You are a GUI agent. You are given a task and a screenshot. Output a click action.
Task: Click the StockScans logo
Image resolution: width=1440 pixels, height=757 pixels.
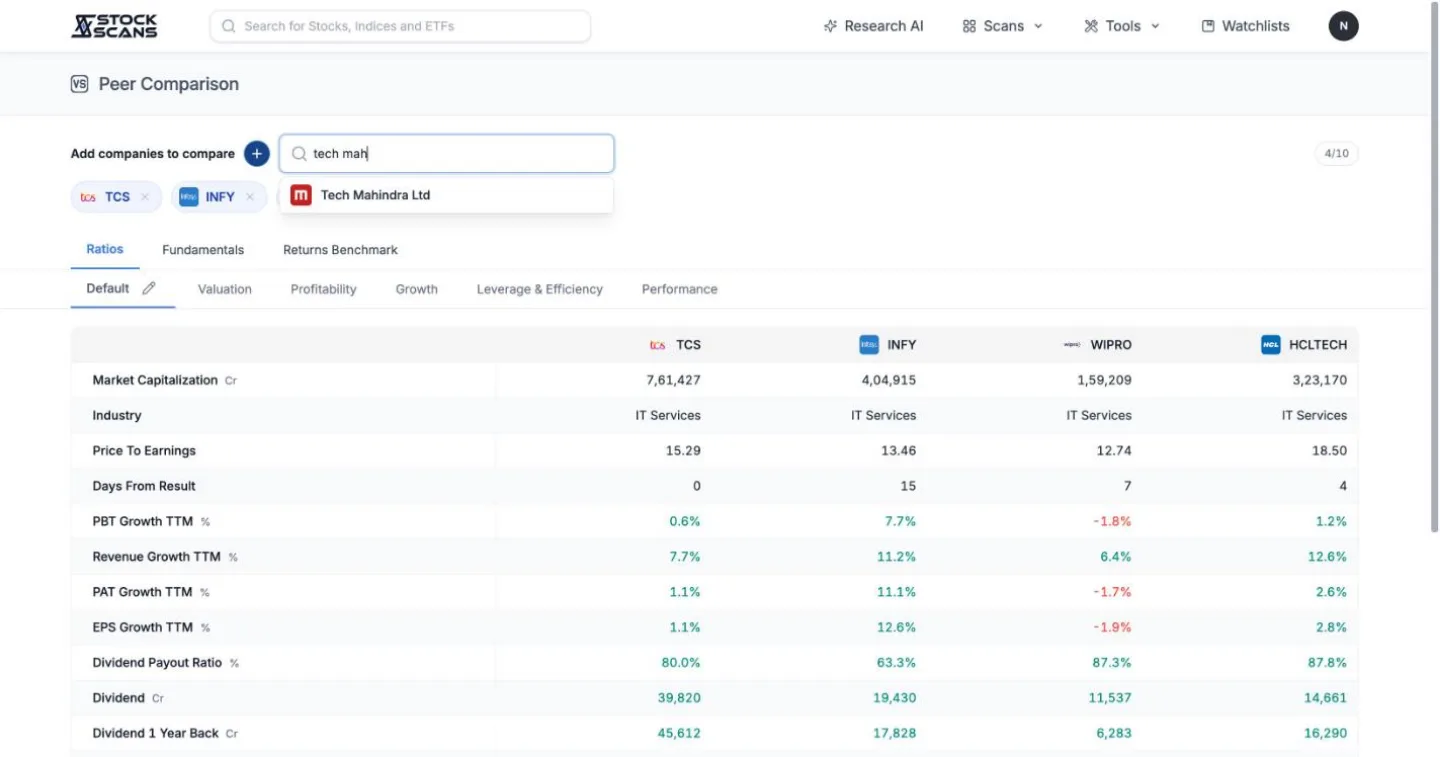click(x=114, y=26)
